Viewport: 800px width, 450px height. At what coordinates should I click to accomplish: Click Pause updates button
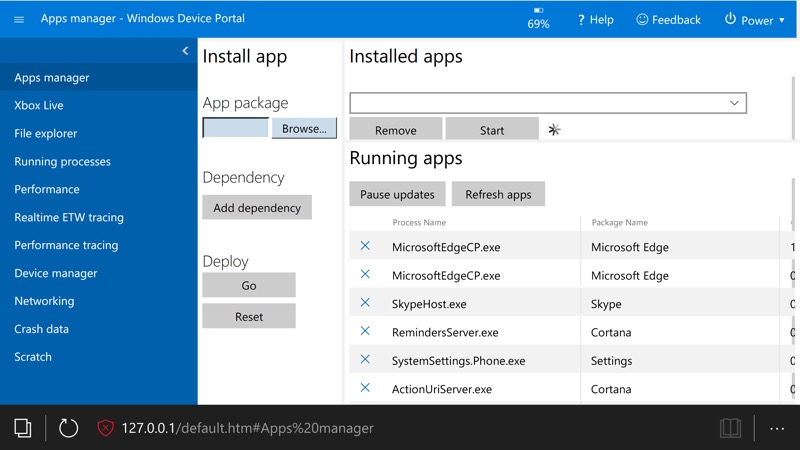pyautogui.click(x=397, y=194)
